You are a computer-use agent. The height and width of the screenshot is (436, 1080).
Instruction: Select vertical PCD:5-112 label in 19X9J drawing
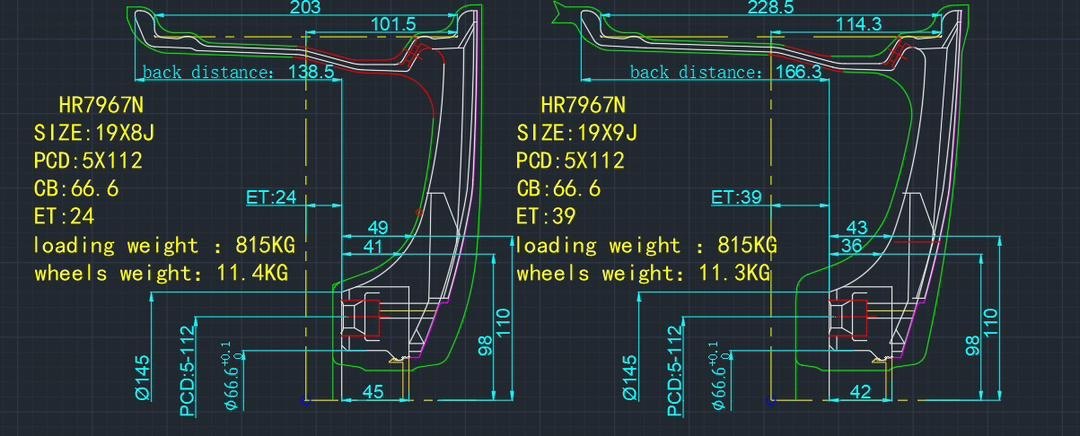pyautogui.click(x=676, y=371)
